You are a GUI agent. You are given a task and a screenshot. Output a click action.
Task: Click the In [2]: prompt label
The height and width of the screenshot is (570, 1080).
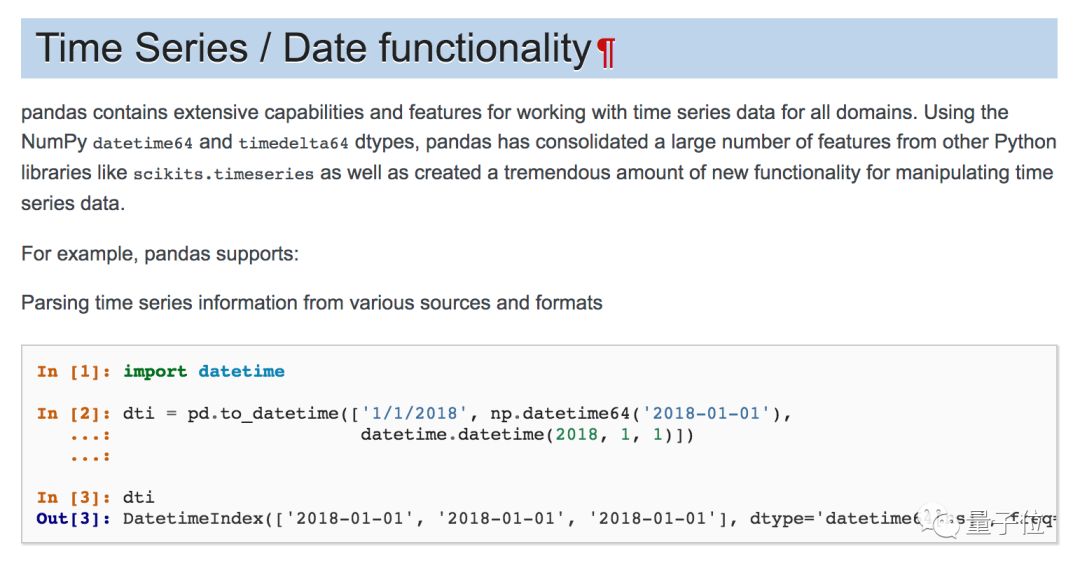(75, 414)
